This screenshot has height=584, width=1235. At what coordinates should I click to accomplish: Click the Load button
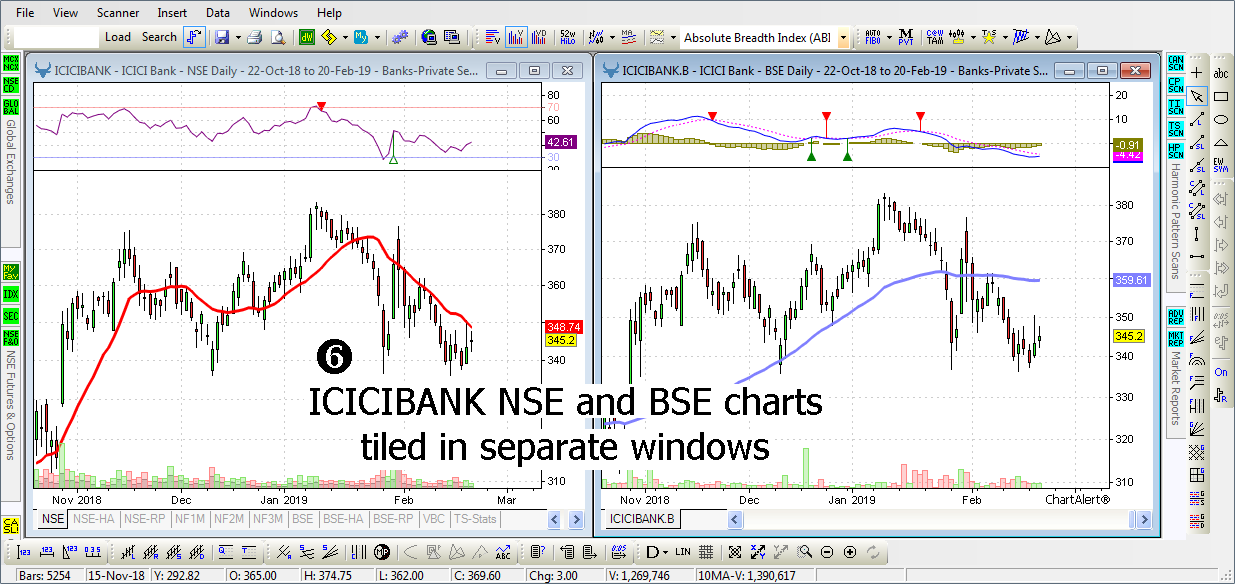[x=118, y=37]
